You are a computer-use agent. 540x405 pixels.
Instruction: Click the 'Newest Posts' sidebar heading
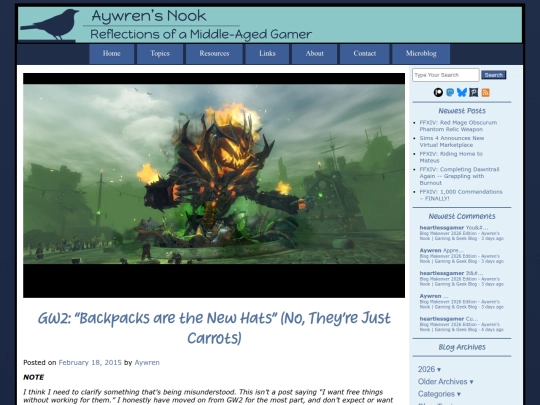[x=462, y=111]
